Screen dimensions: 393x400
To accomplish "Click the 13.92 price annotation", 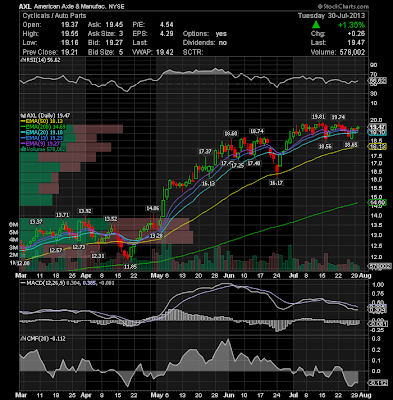I will coord(85,211).
